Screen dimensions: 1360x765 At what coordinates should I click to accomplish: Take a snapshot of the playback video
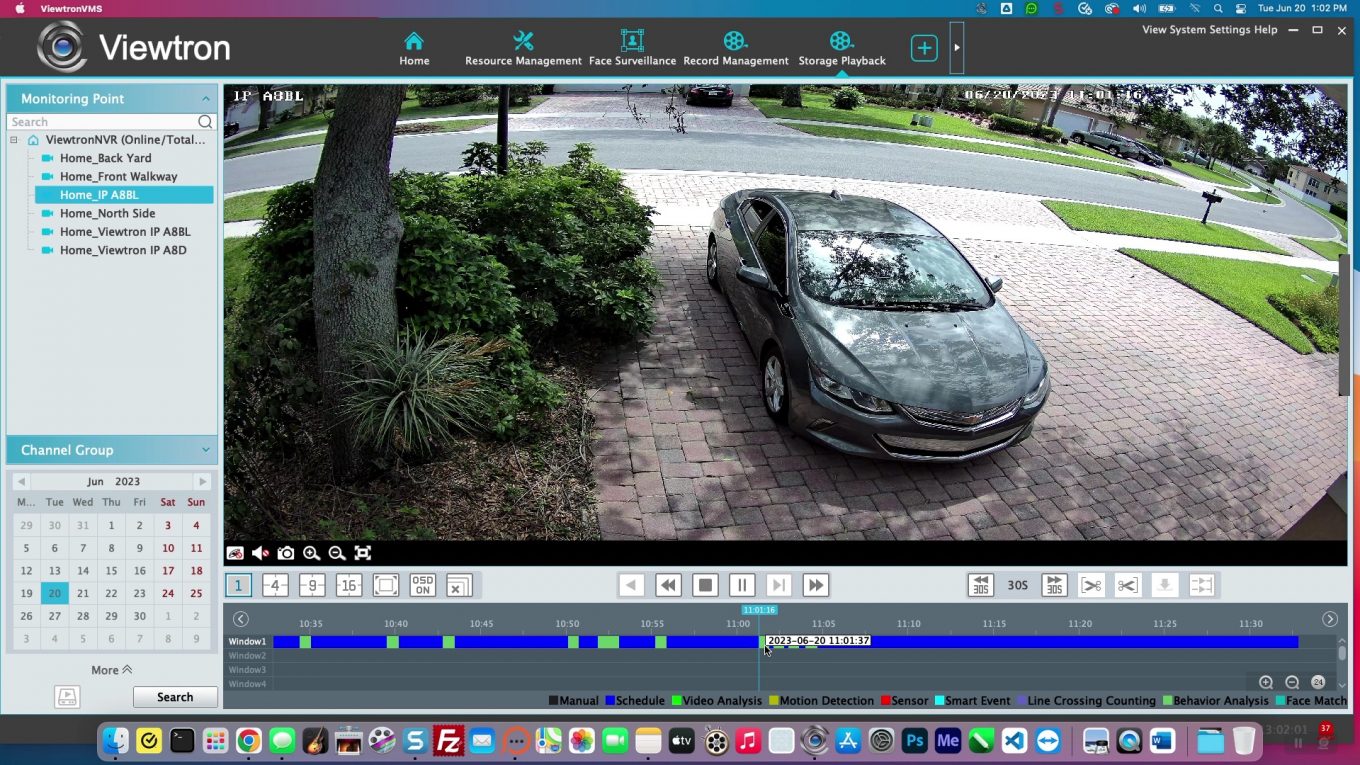tap(286, 552)
